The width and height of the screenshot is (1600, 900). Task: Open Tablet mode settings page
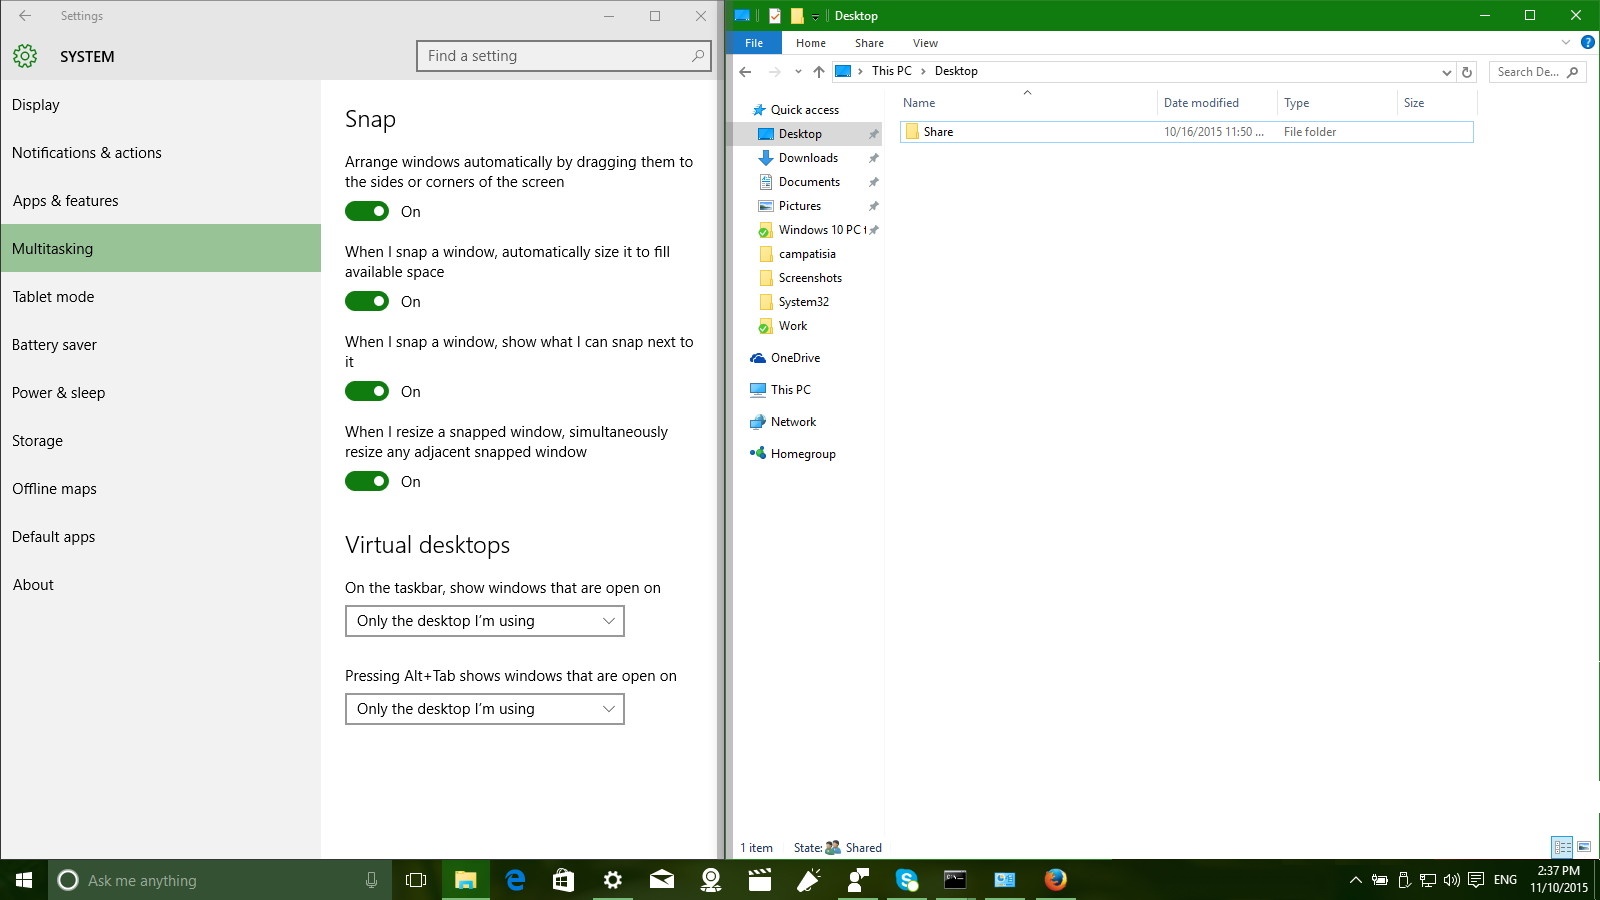(160, 296)
